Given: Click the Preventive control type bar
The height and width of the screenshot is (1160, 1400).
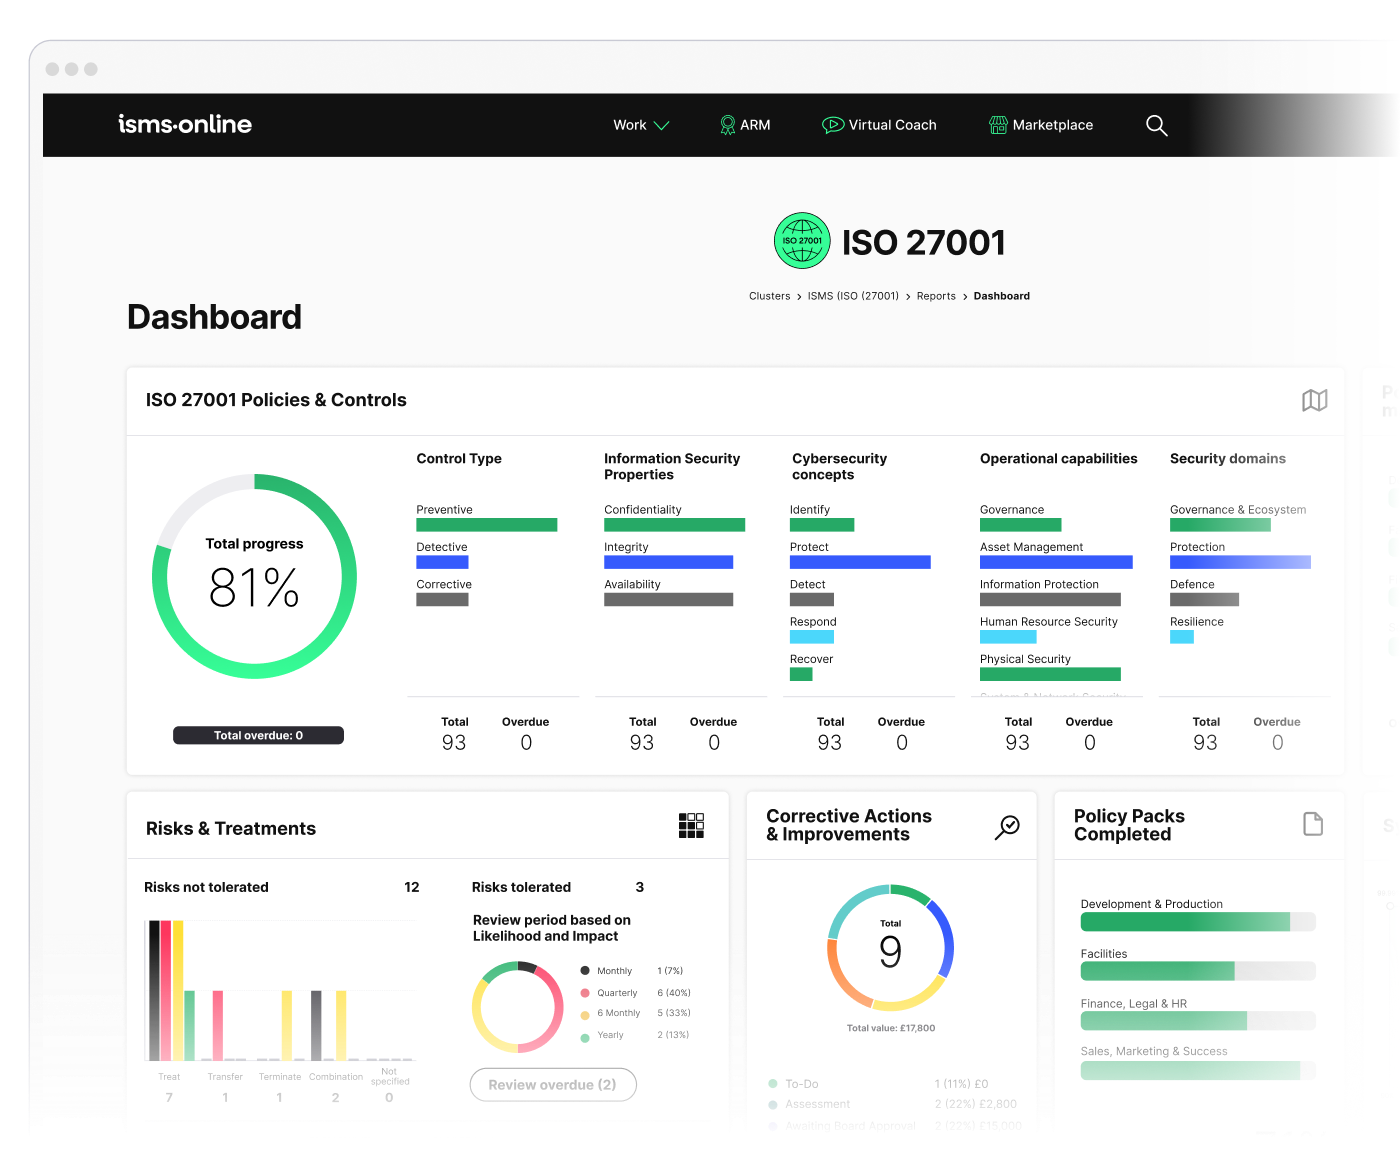Looking at the screenshot, I should click(x=486, y=525).
